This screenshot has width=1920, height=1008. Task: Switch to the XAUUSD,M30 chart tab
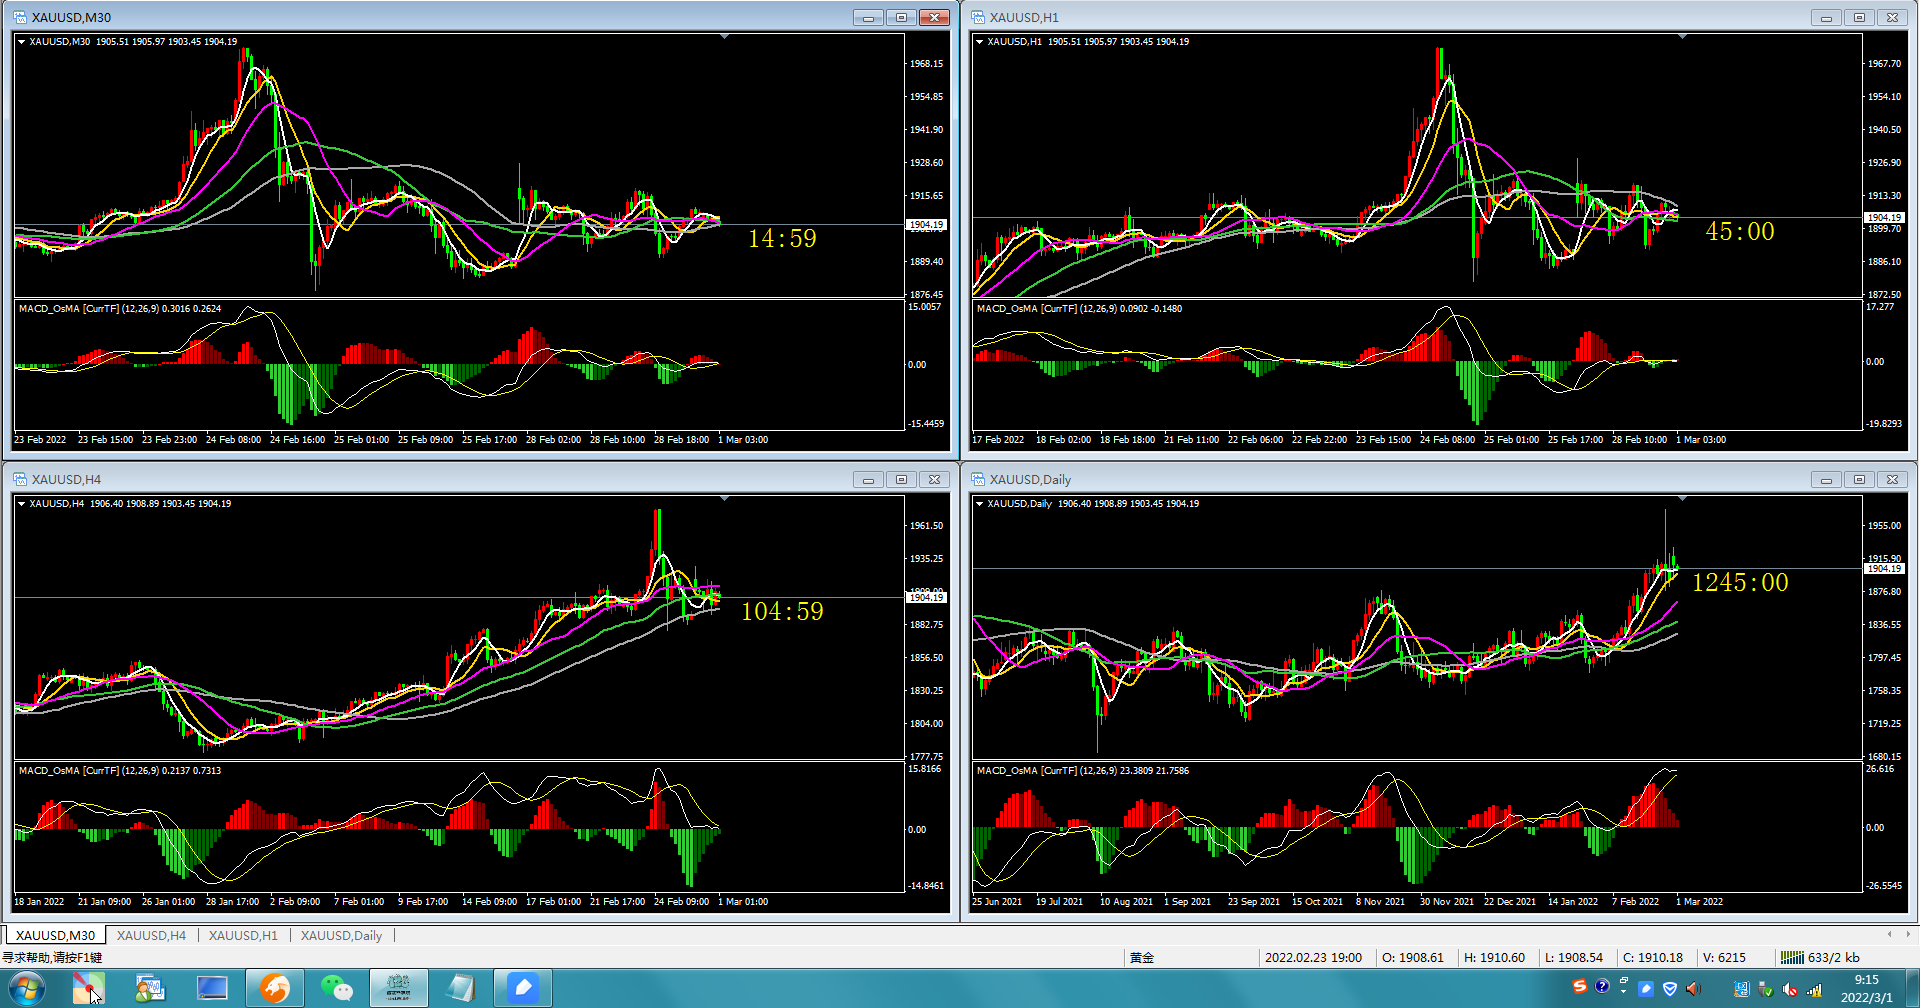(55, 935)
